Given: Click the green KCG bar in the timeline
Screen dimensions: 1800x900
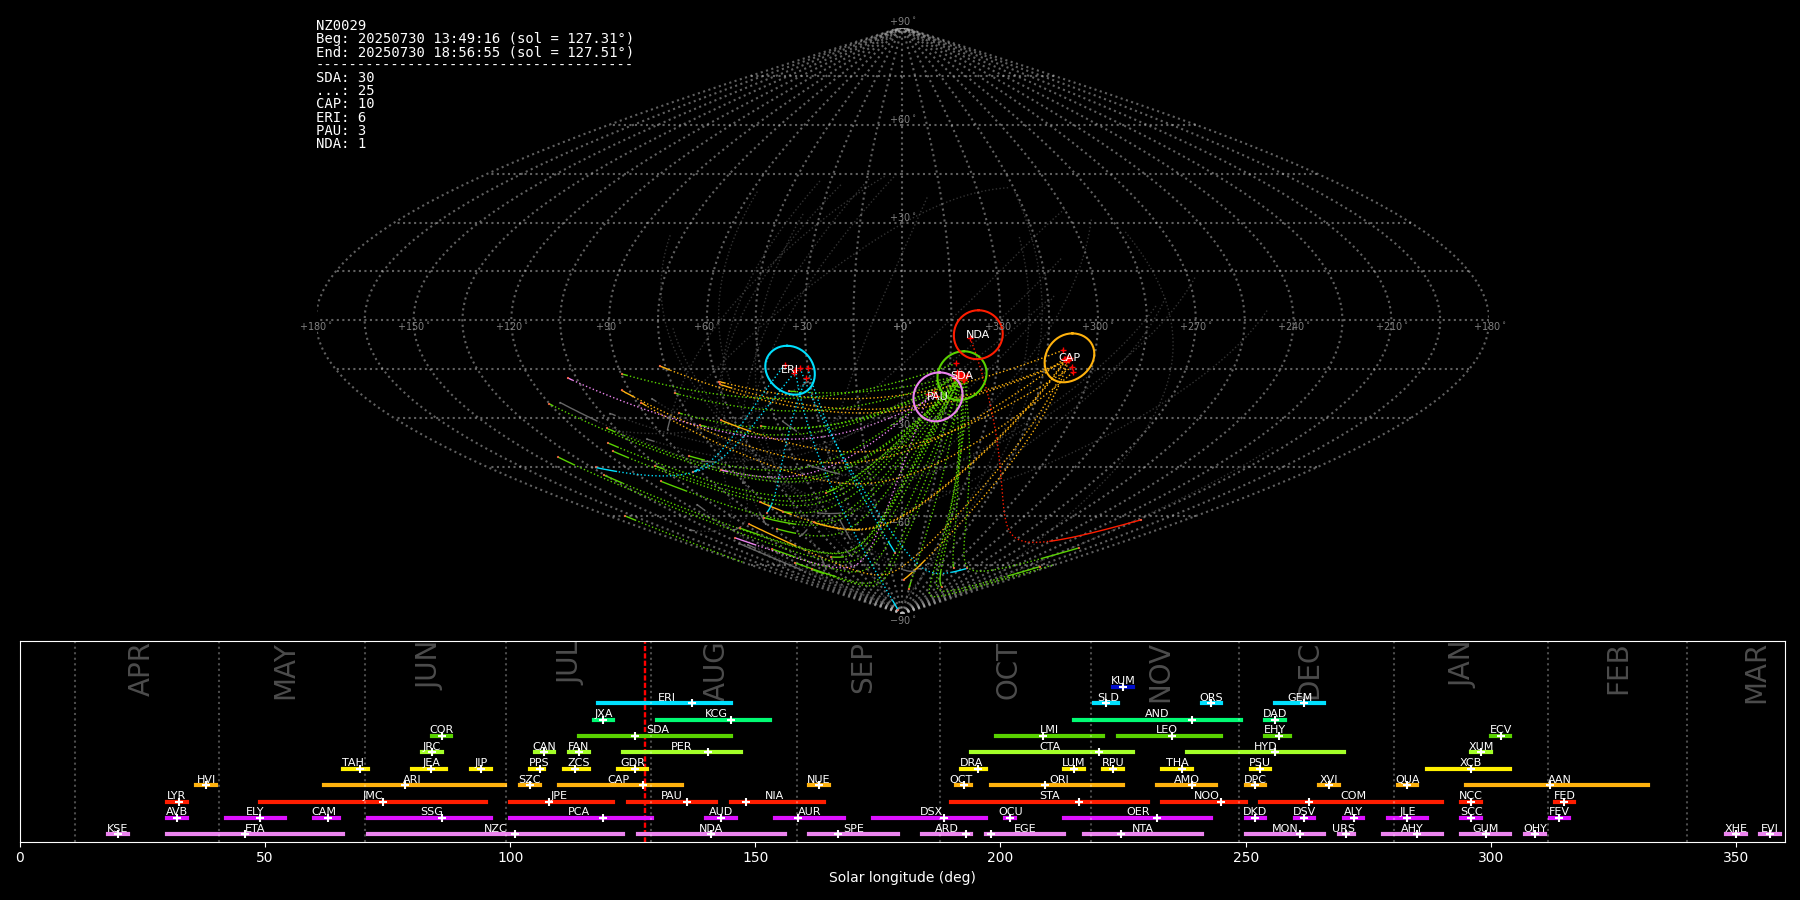Looking at the screenshot, I should (x=713, y=719).
